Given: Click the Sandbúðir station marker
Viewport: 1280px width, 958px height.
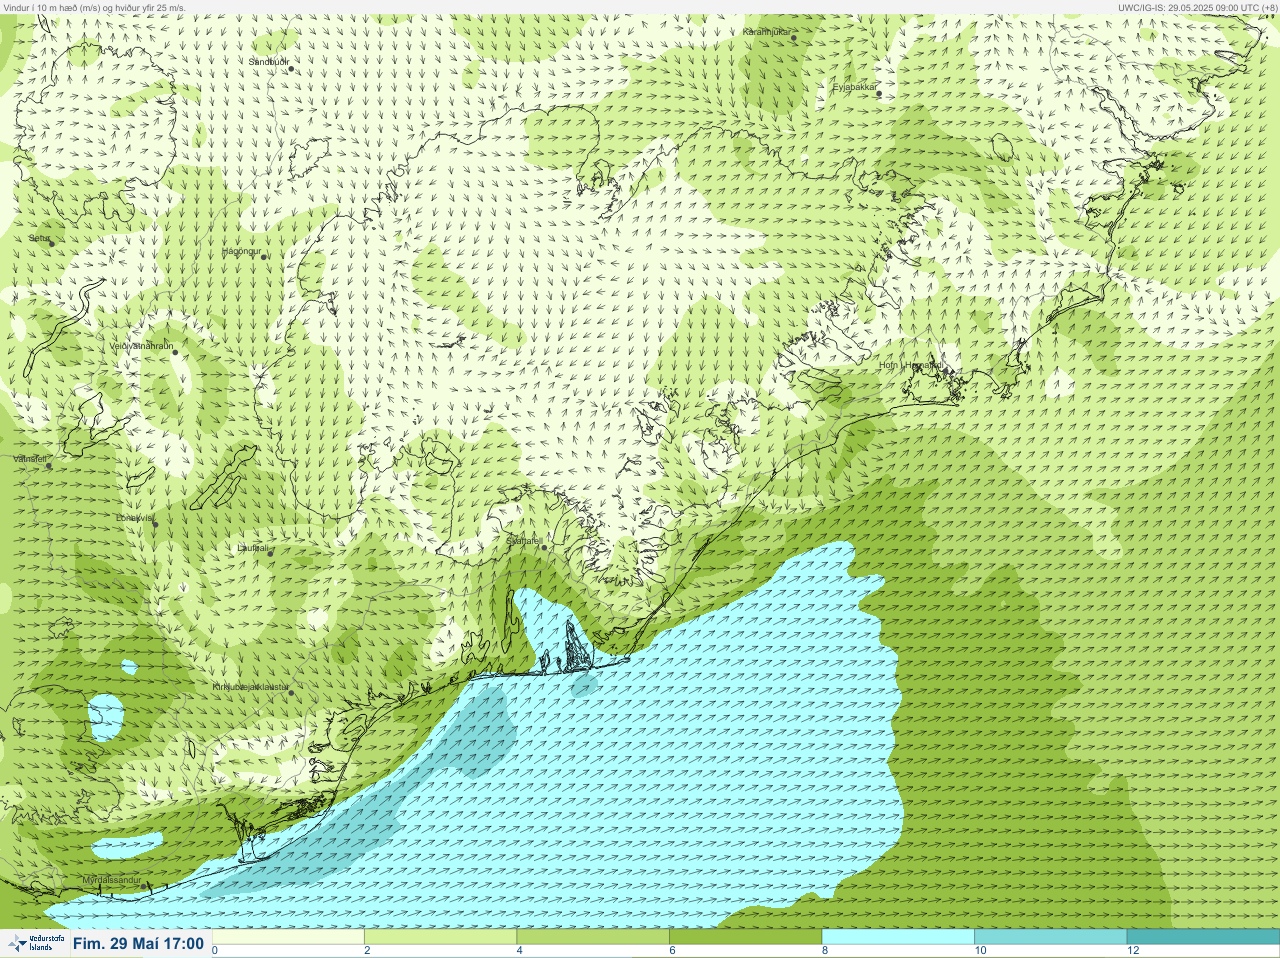Looking at the screenshot, I should point(291,68).
